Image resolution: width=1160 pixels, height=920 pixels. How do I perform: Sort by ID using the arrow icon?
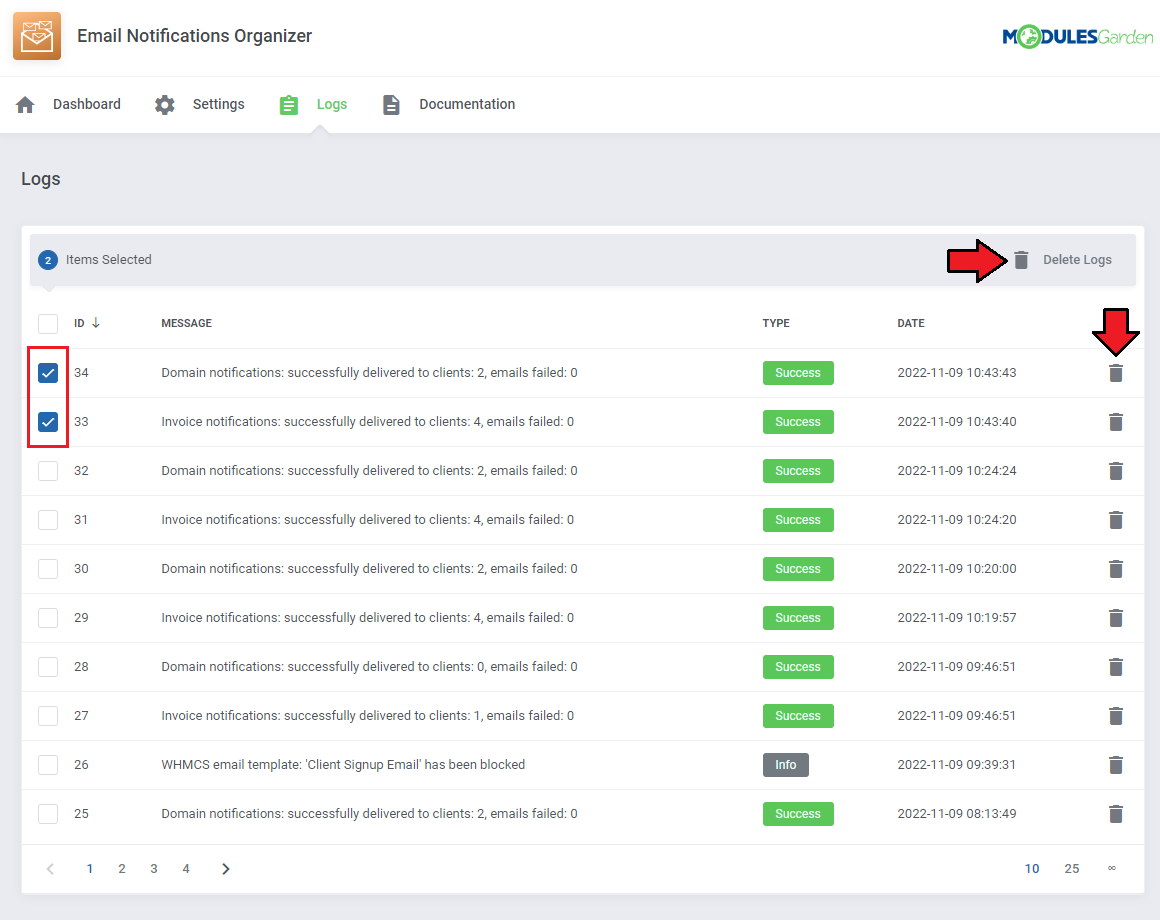pyautogui.click(x=95, y=322)
